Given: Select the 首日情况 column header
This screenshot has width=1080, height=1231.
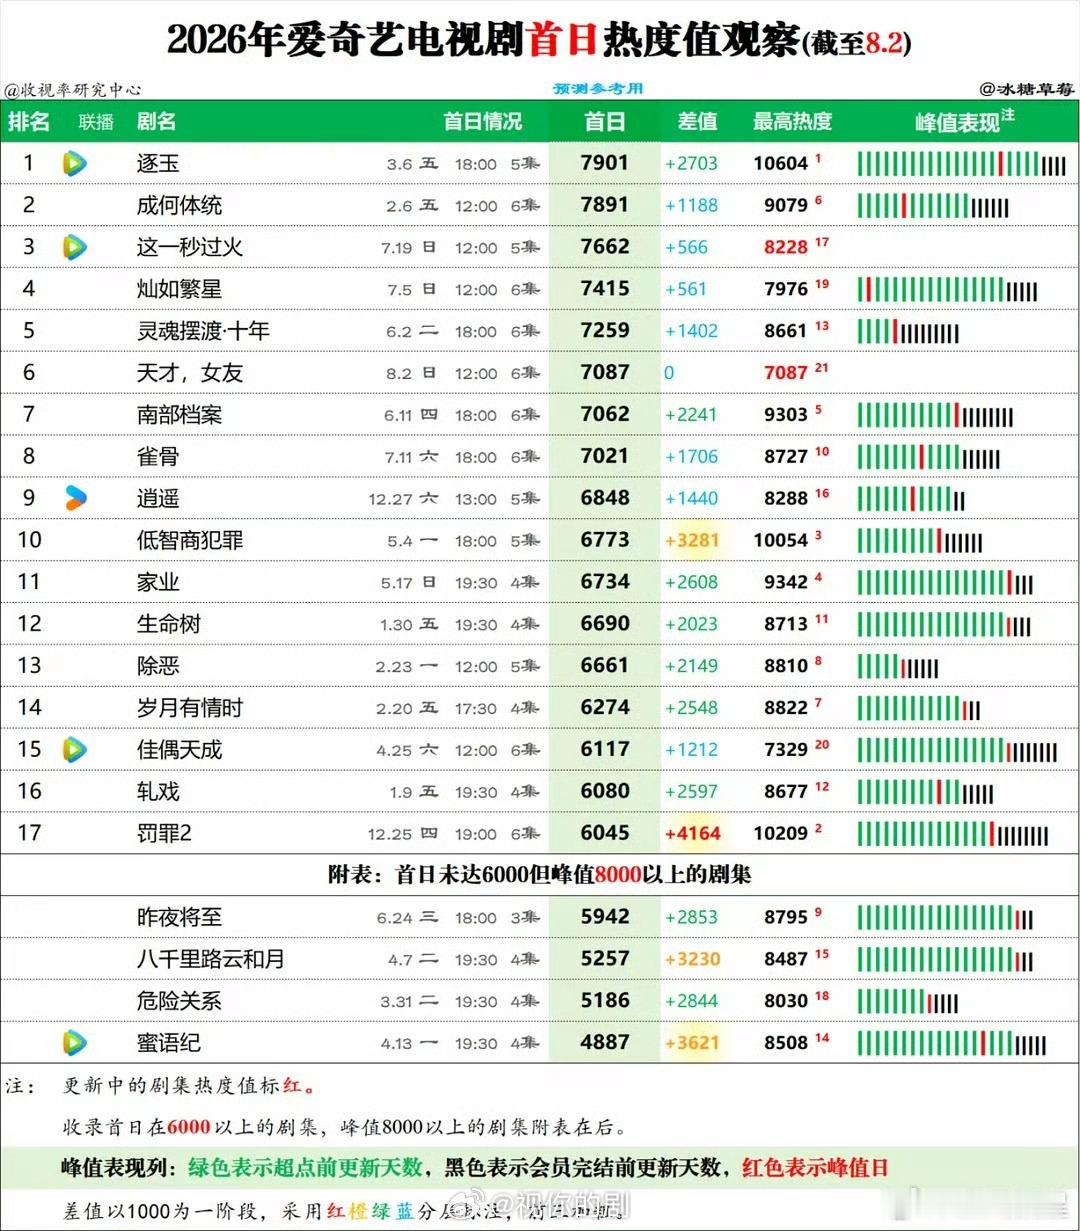Looking at the screenshot, I should tap(483, 121).
